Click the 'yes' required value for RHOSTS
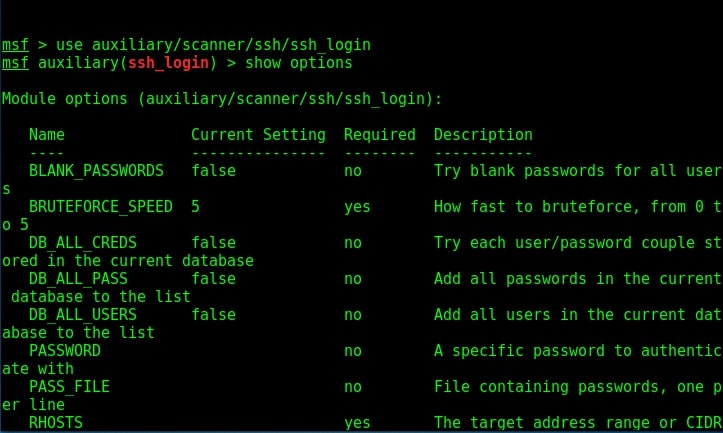Screen dimensions: 723x433 [357, 423]
